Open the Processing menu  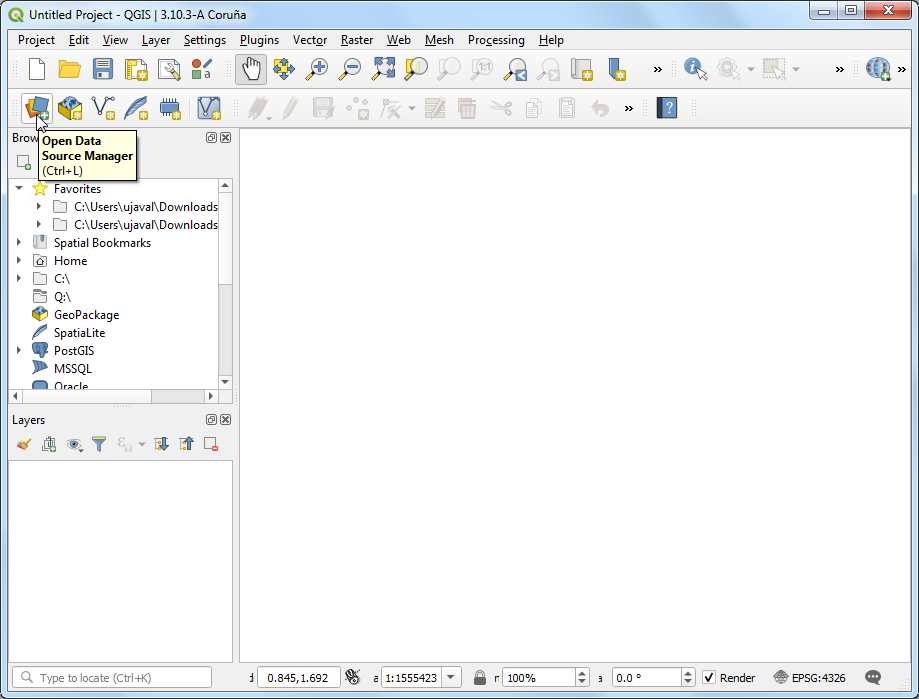496,40
